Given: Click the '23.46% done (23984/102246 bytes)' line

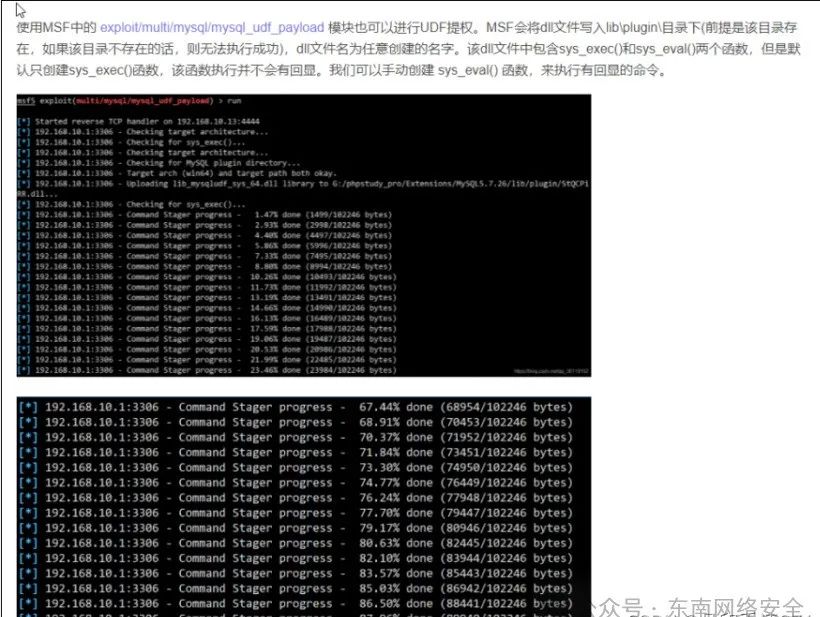Looking at the screenshot, I should pos(207,370).
